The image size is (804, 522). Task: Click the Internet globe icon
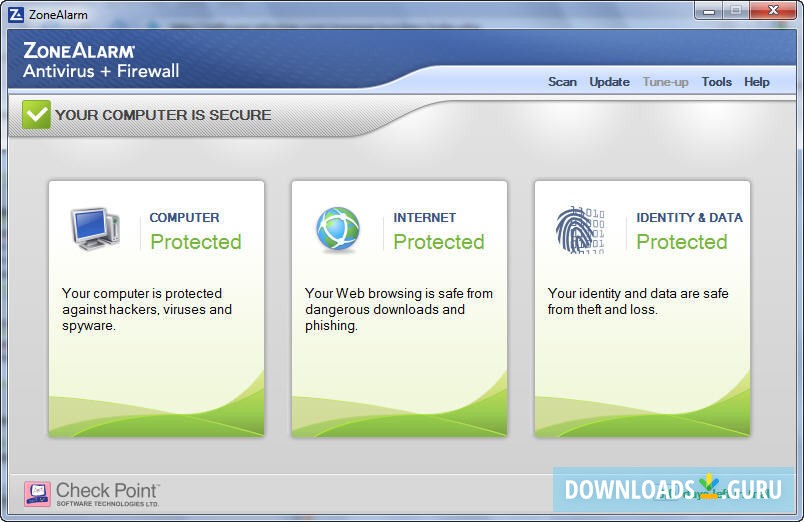[x=338, y=229]
